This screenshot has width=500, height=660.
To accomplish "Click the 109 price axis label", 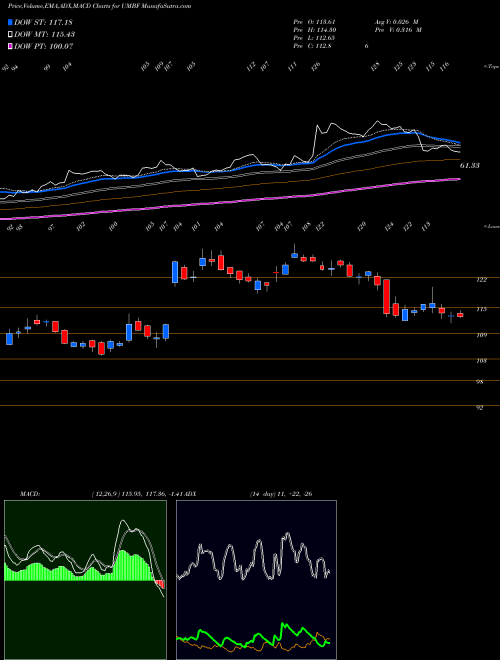I will tap(481, 335).
